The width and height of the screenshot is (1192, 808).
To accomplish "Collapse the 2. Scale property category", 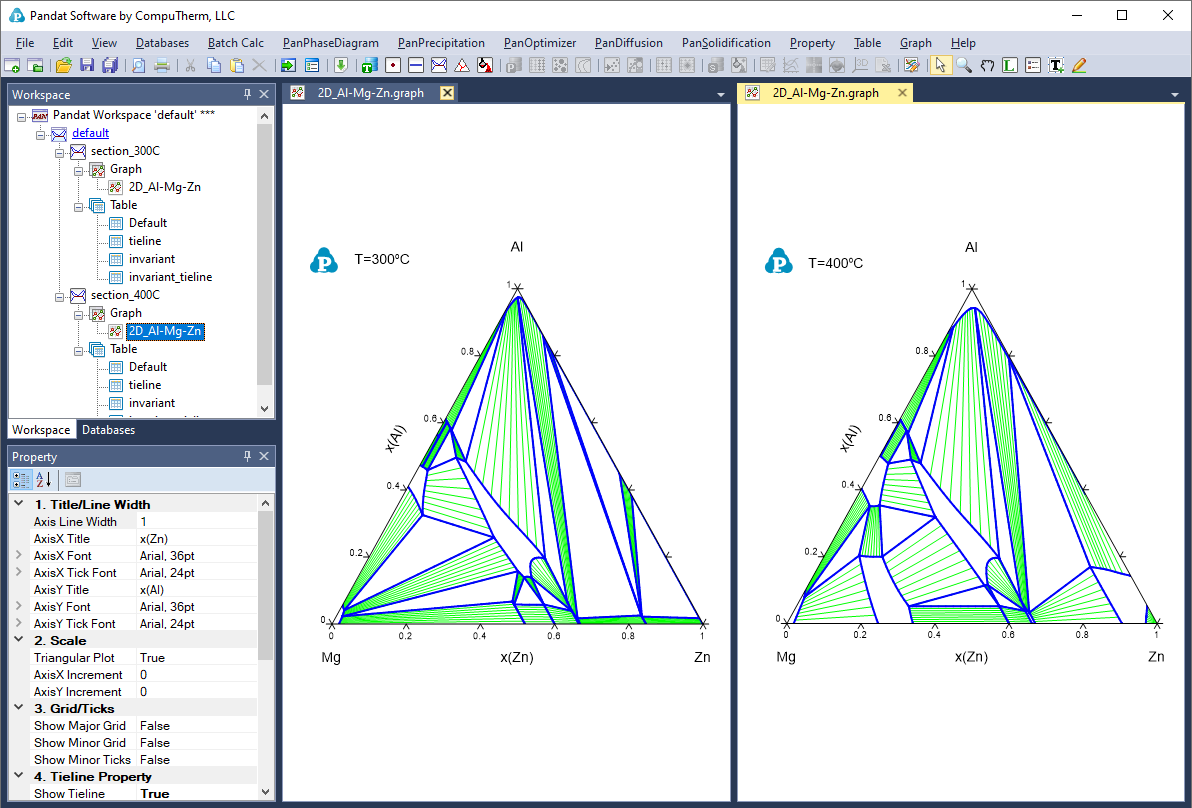I will pos(18,641).
